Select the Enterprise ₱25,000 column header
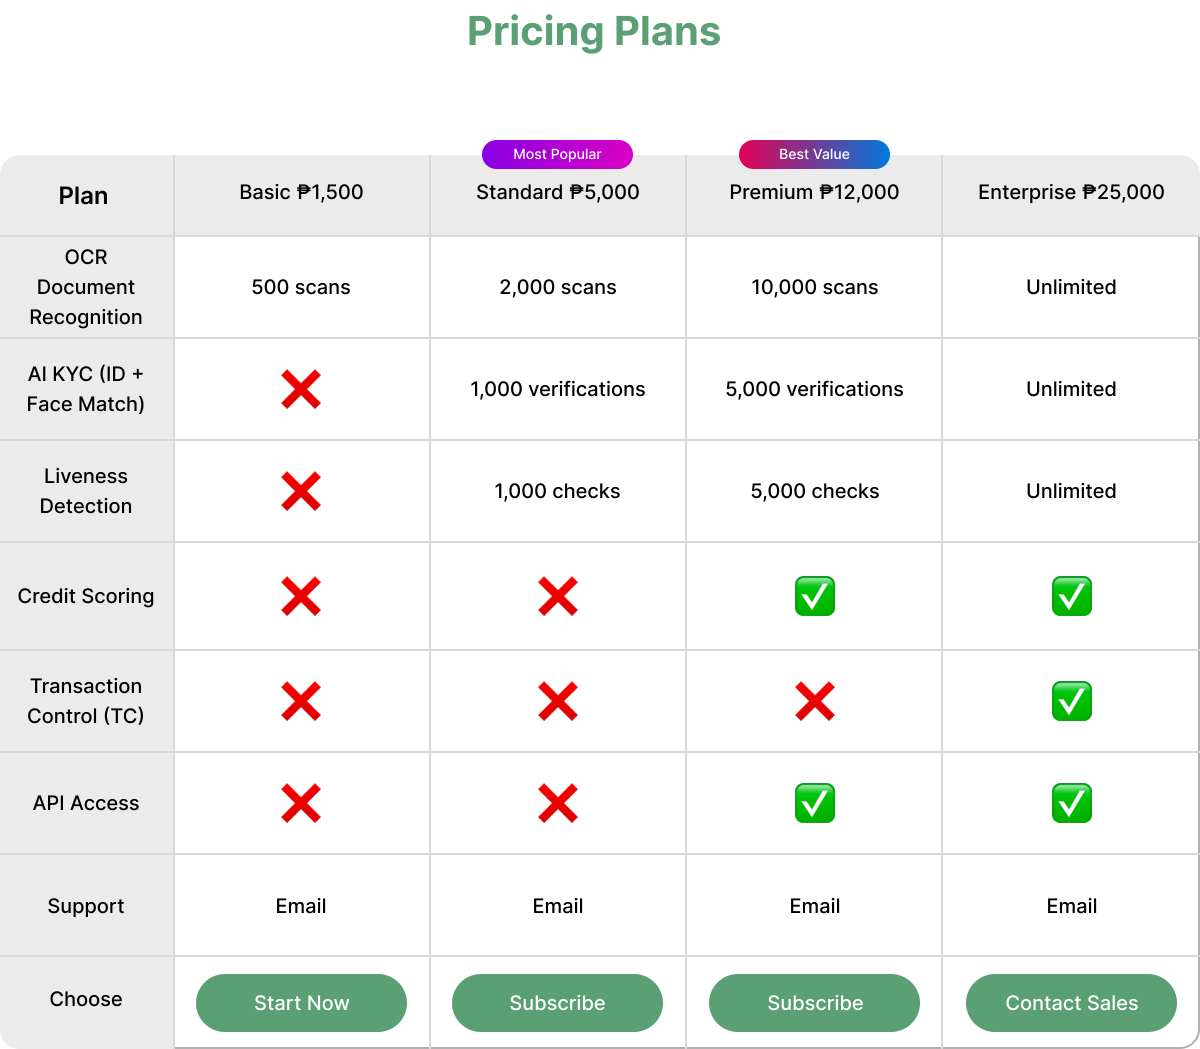This screenshot has height=1049, width=1200. 1071,192
